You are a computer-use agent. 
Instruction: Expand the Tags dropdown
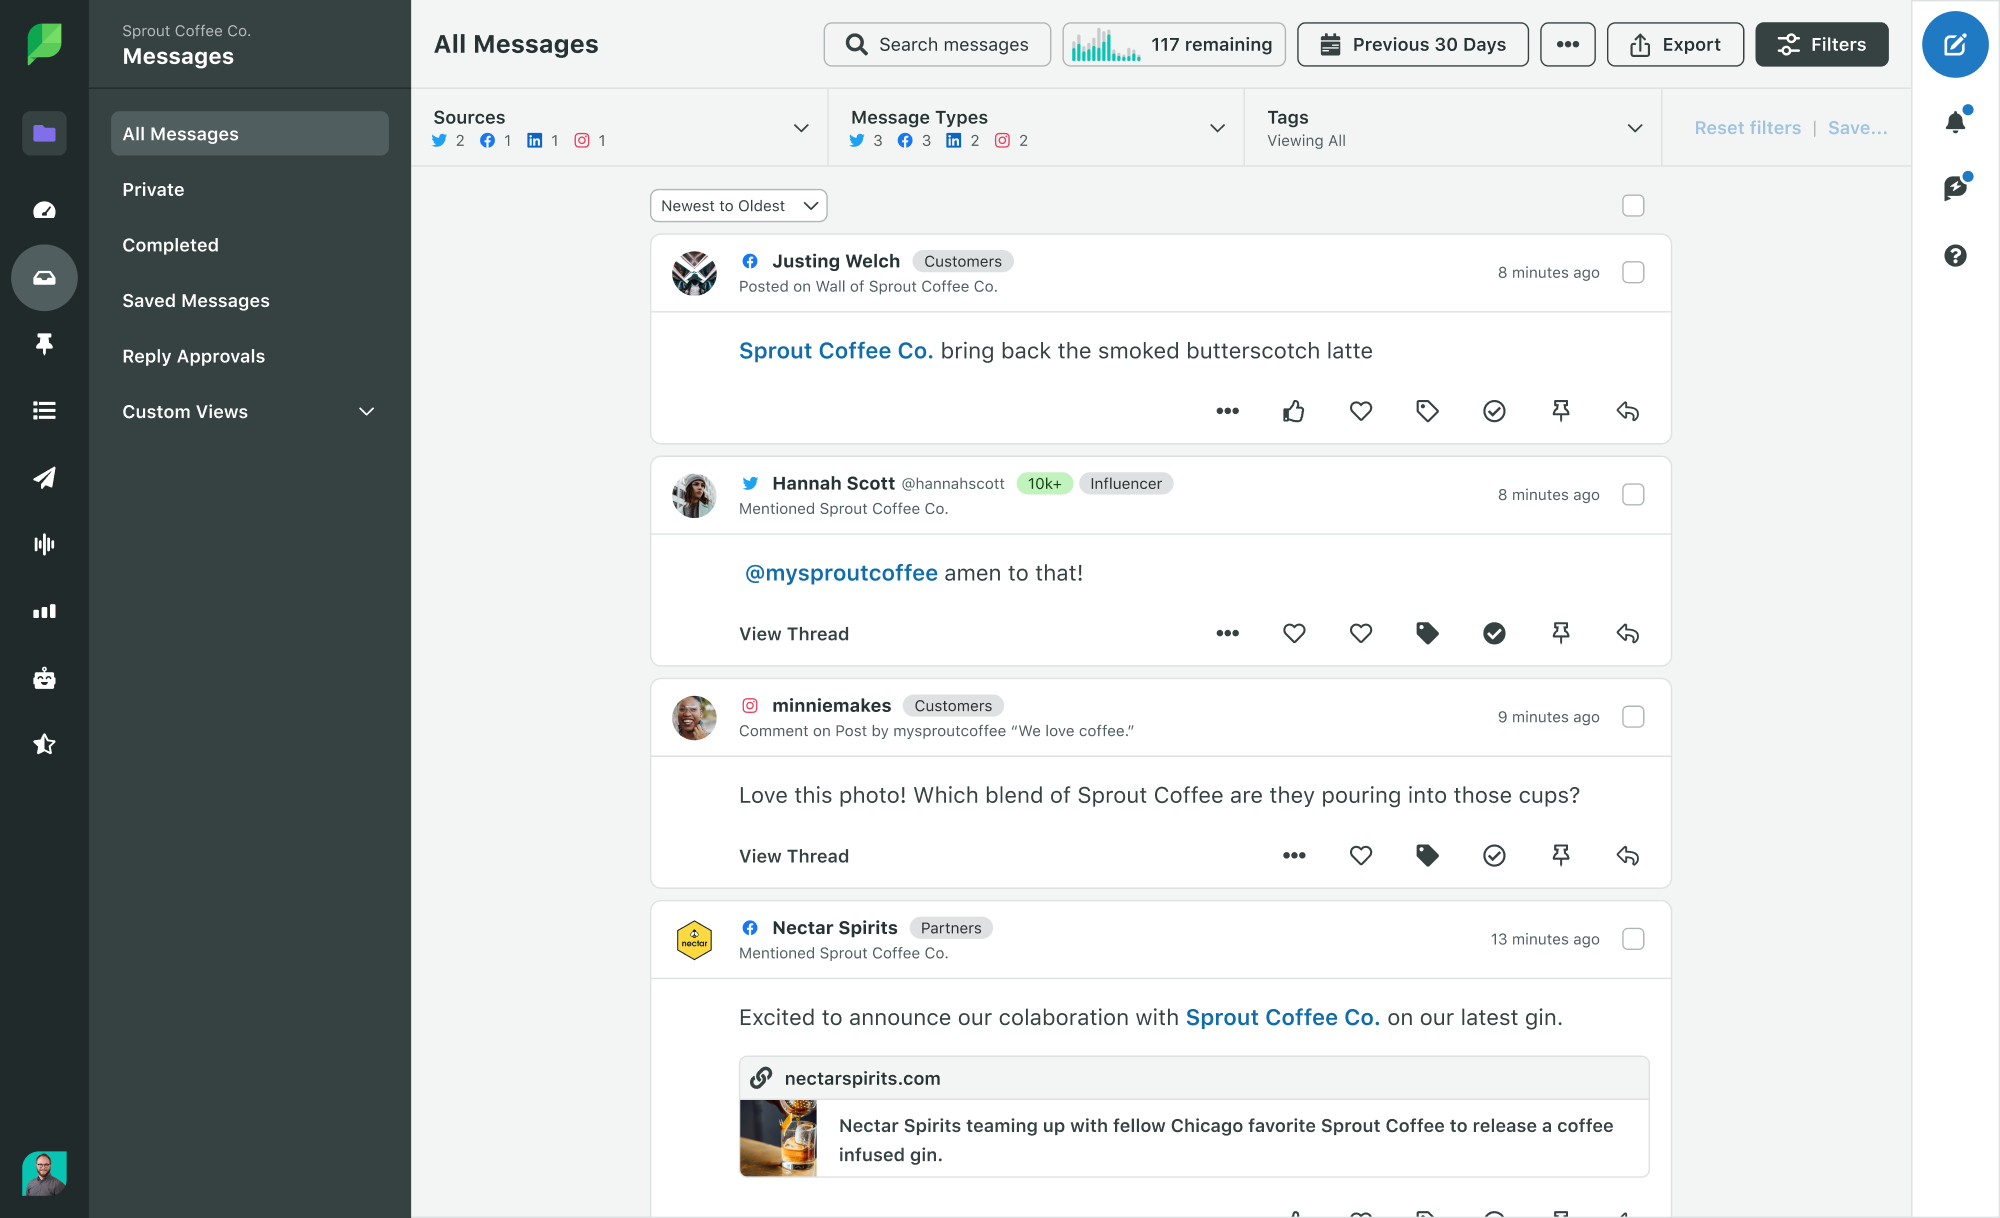coord(1637,129)
